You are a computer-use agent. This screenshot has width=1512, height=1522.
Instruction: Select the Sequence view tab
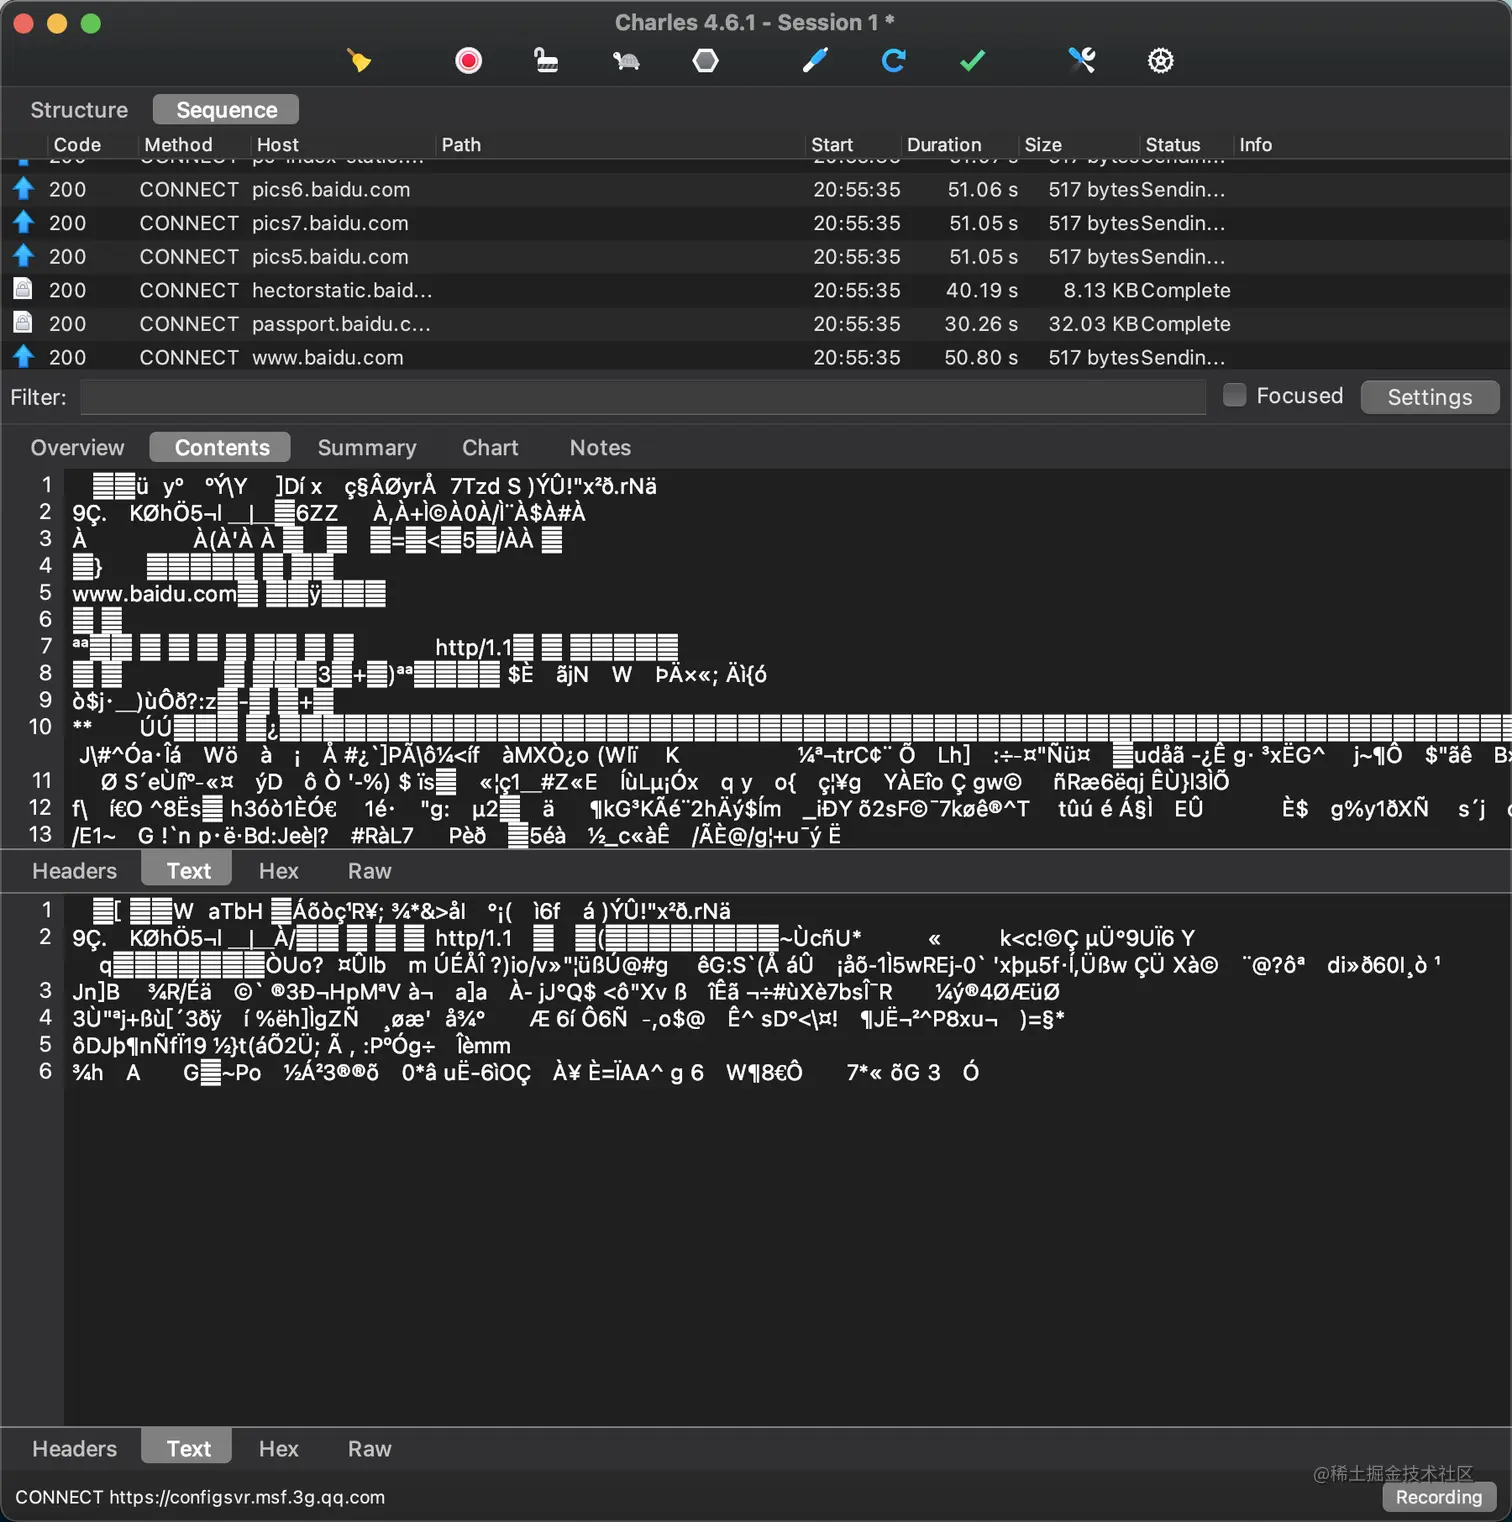click(227, 110)
